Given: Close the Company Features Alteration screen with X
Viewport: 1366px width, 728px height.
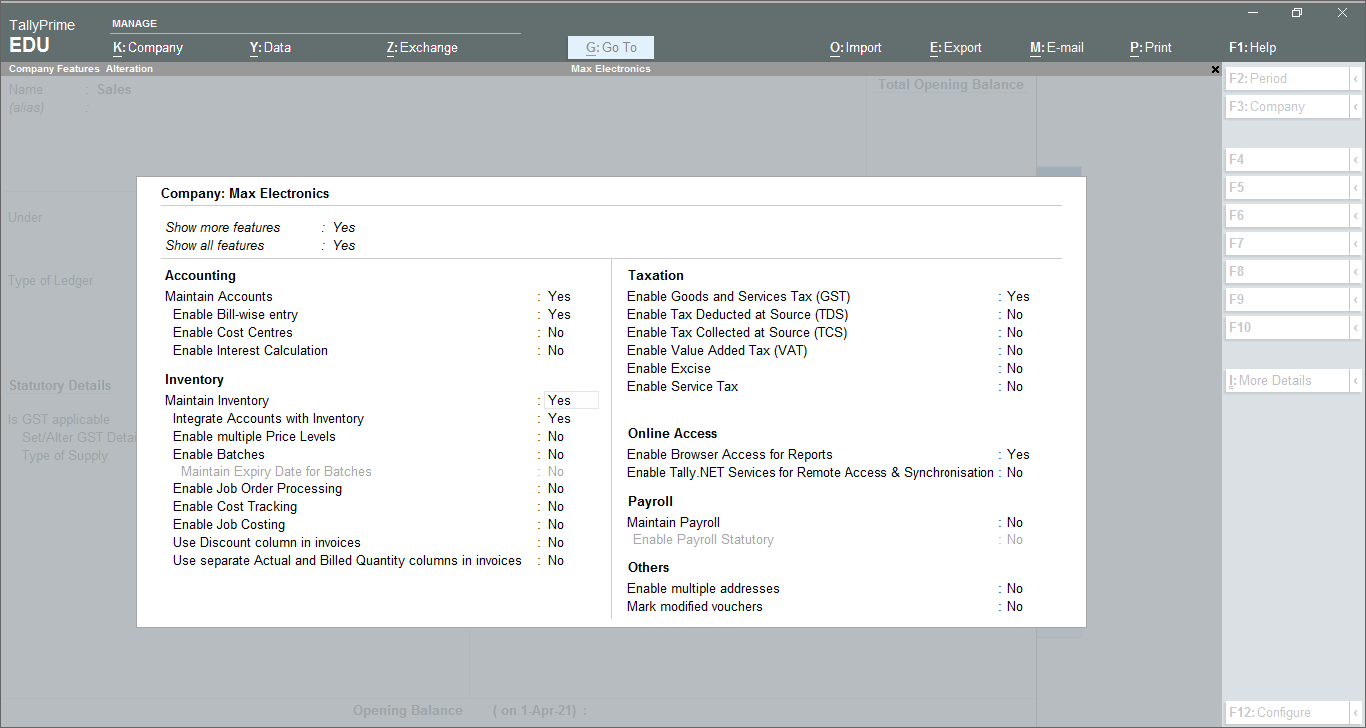Looking at the screenshot, I should [x=1215, y=70].
